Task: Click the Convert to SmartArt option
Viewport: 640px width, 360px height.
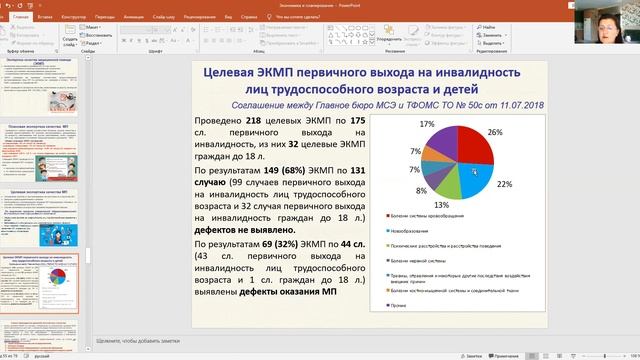Action: coord(289,43)
